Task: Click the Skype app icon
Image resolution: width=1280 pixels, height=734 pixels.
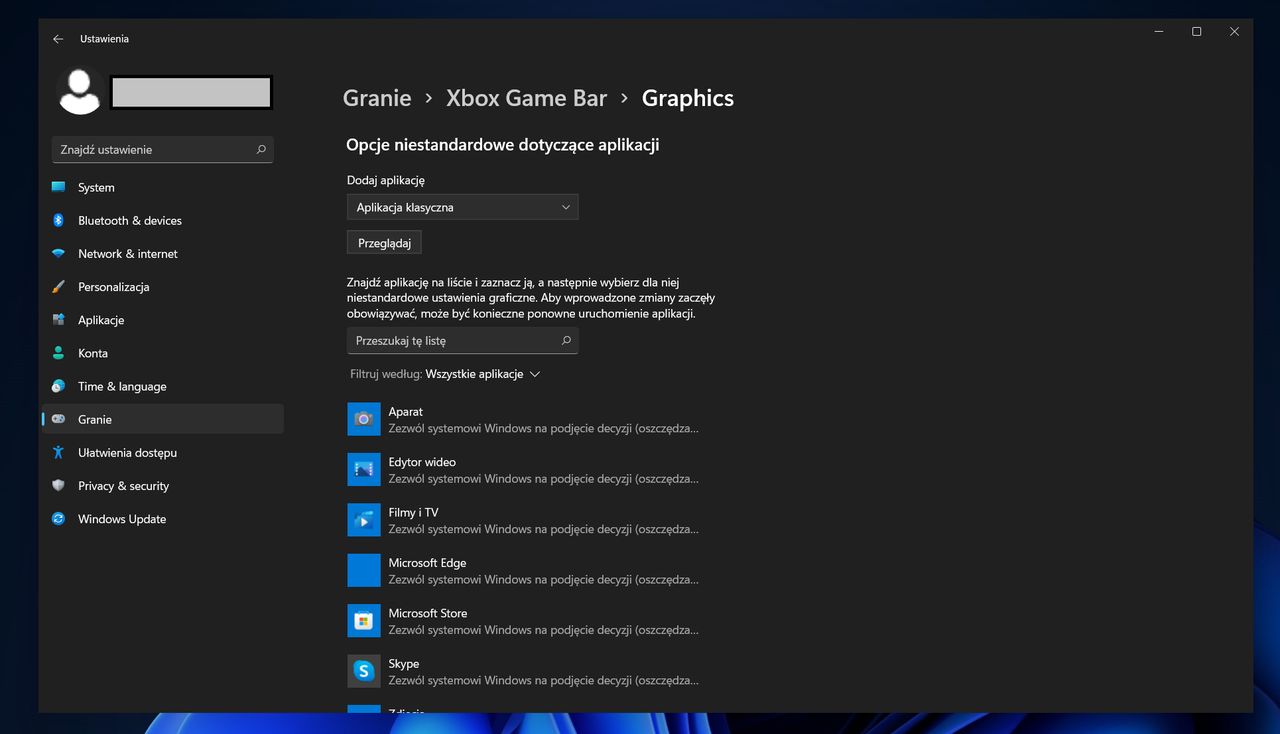Action: pos(363,670)
